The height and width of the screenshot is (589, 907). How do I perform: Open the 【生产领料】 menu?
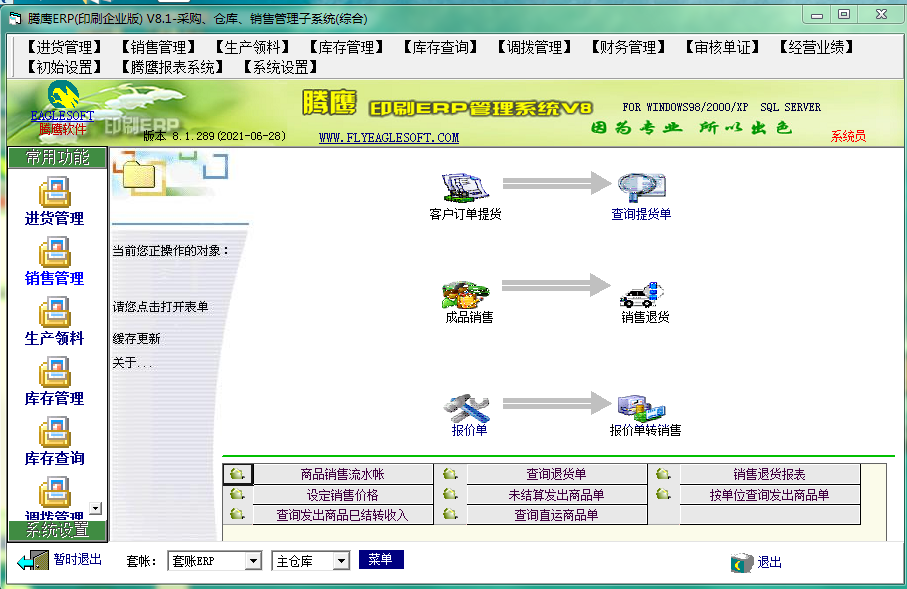[x=252, y=47]
